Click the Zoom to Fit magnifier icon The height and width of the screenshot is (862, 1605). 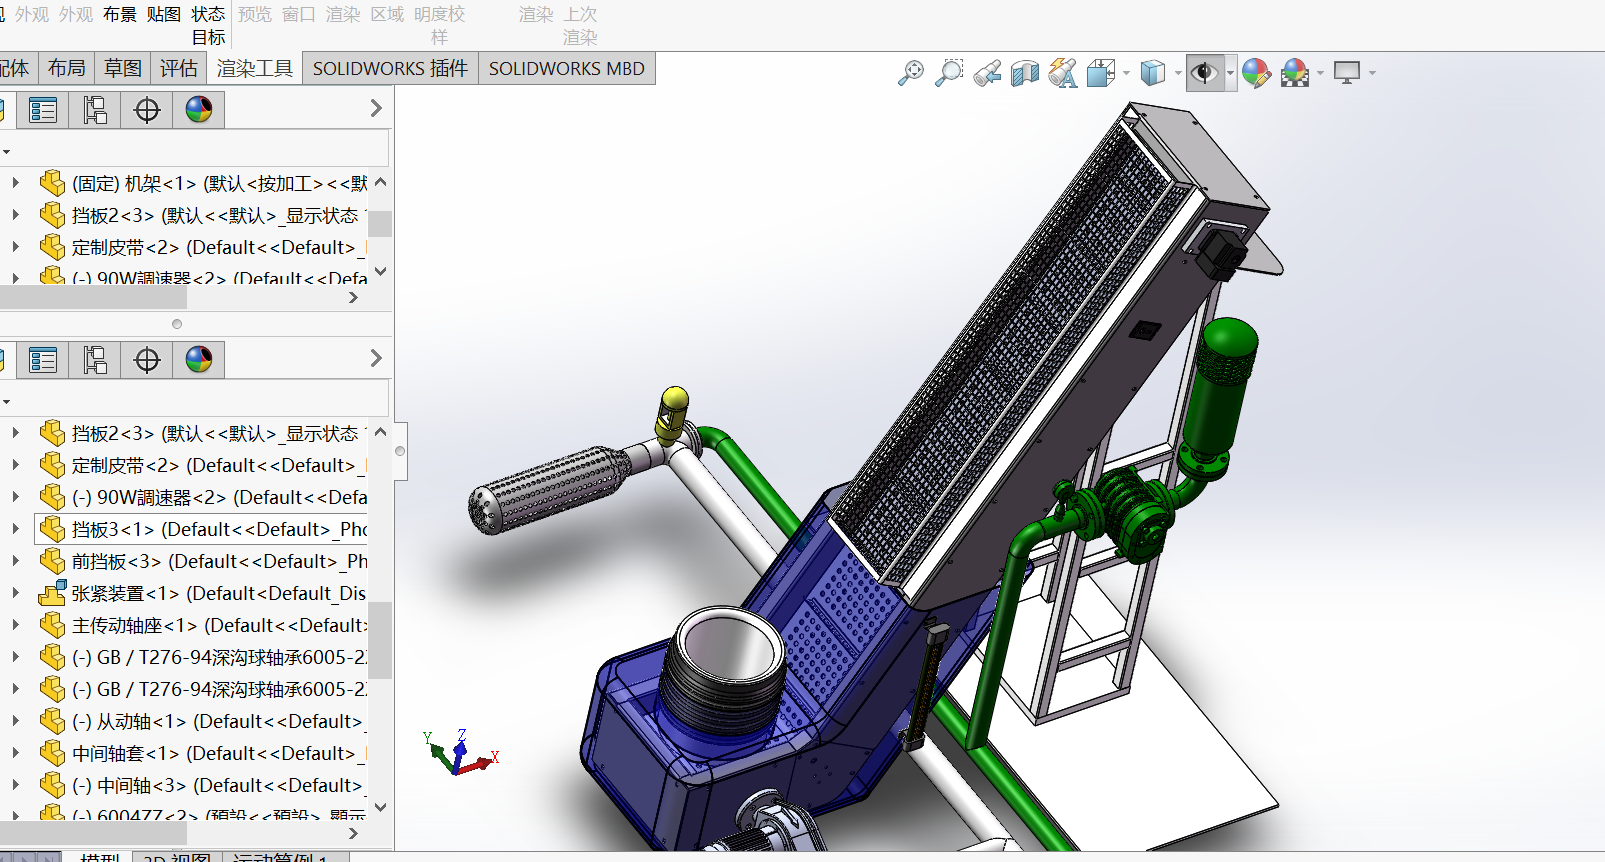coord(910,73)
